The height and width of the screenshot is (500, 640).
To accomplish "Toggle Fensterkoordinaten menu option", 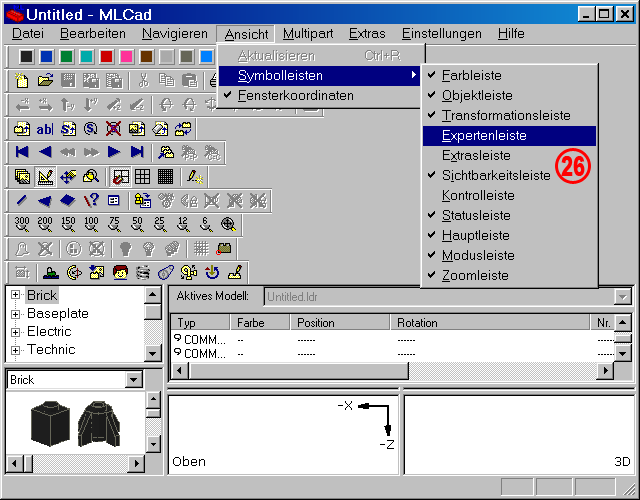I will 320,96.
